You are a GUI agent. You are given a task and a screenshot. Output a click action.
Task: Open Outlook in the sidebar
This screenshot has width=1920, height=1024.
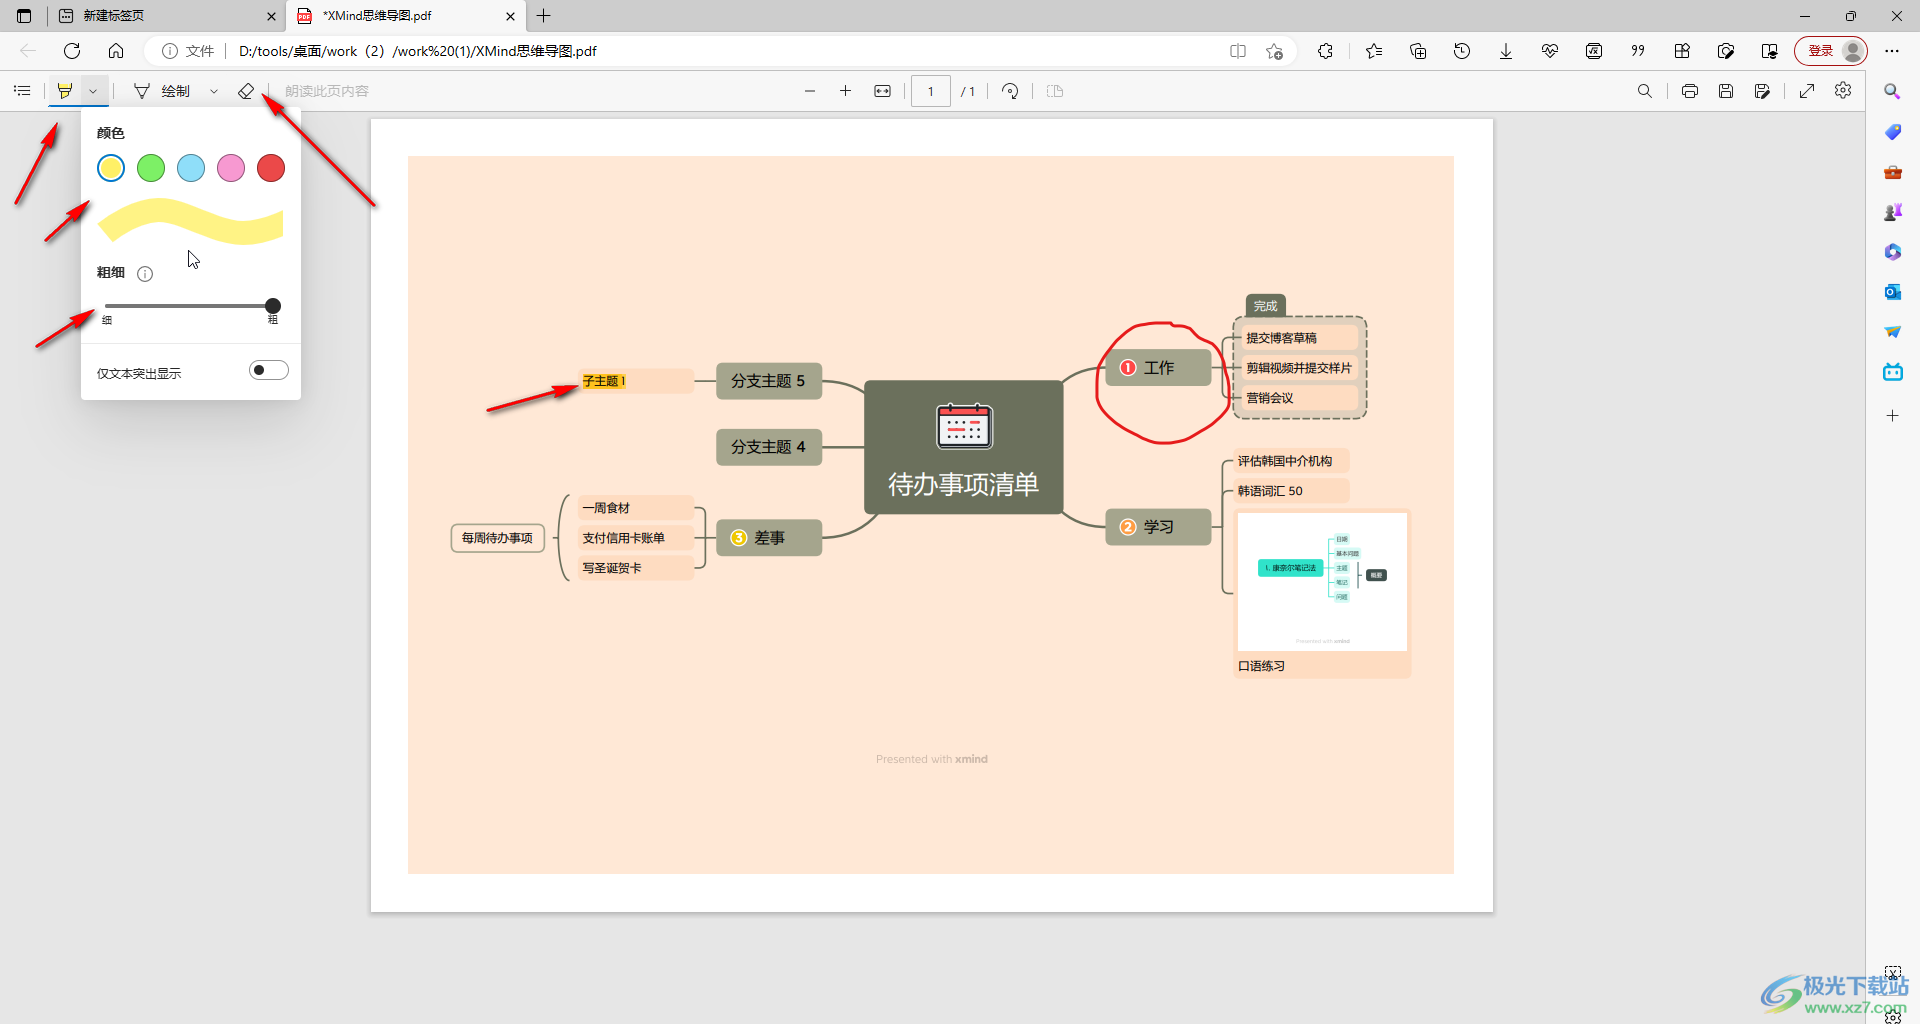1892,292
